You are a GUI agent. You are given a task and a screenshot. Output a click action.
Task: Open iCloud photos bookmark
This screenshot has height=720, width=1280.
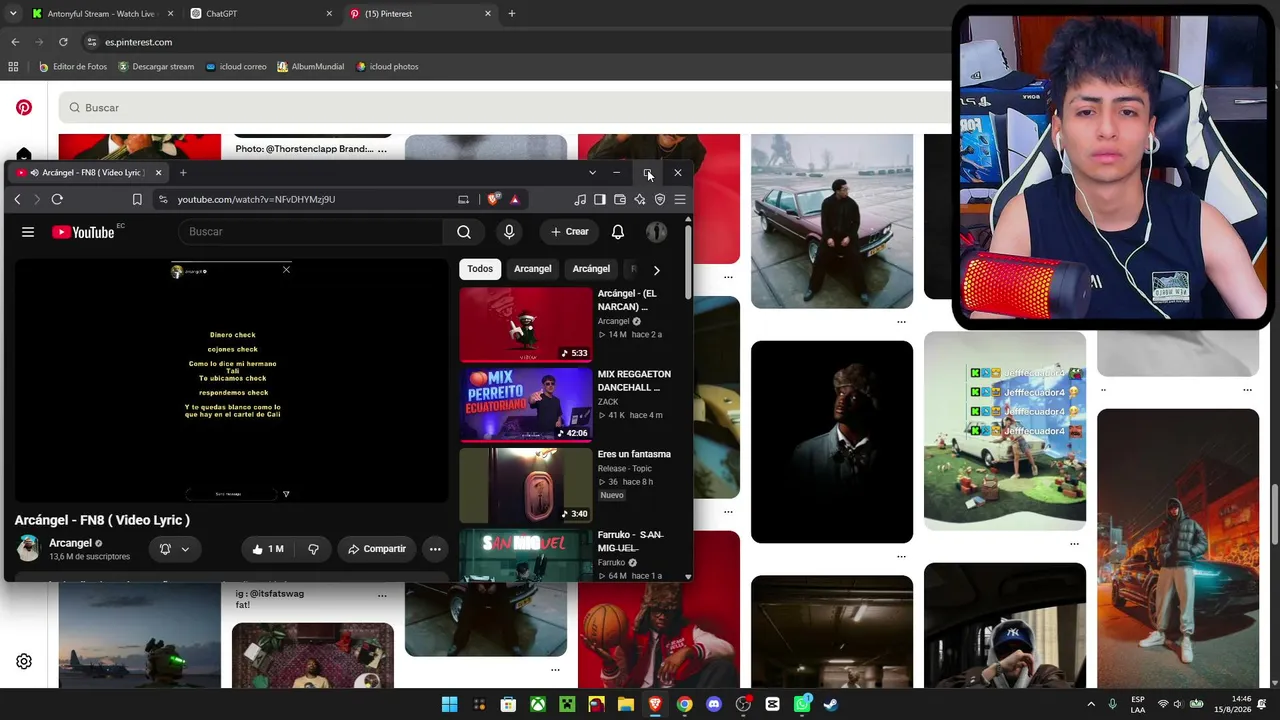point(386,67)
